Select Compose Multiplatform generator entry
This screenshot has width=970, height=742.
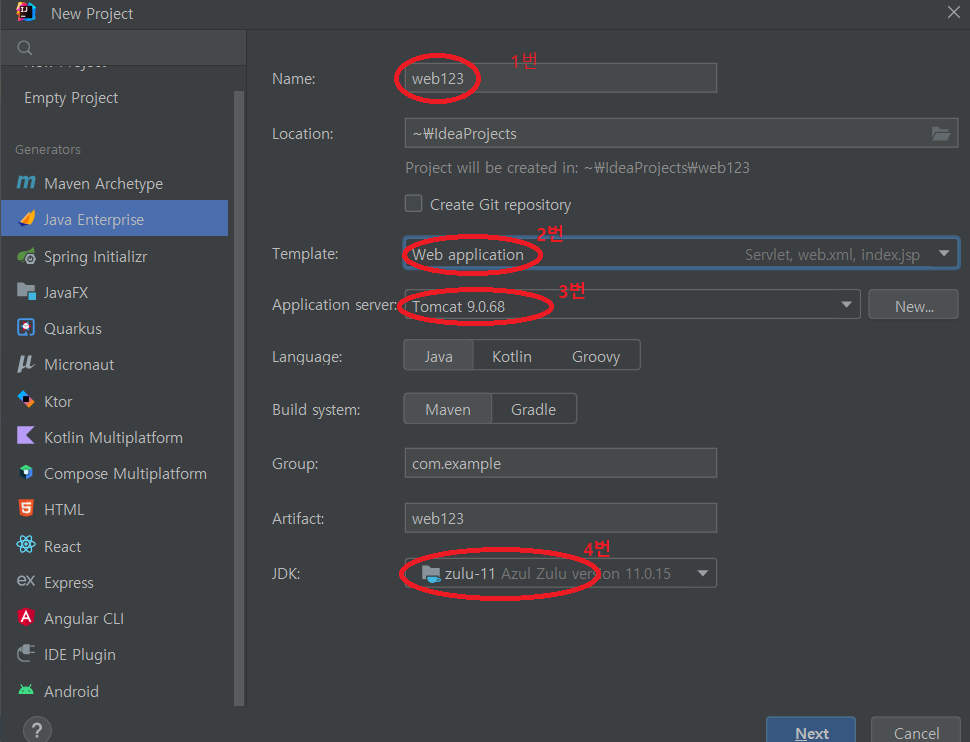point(114,473)
